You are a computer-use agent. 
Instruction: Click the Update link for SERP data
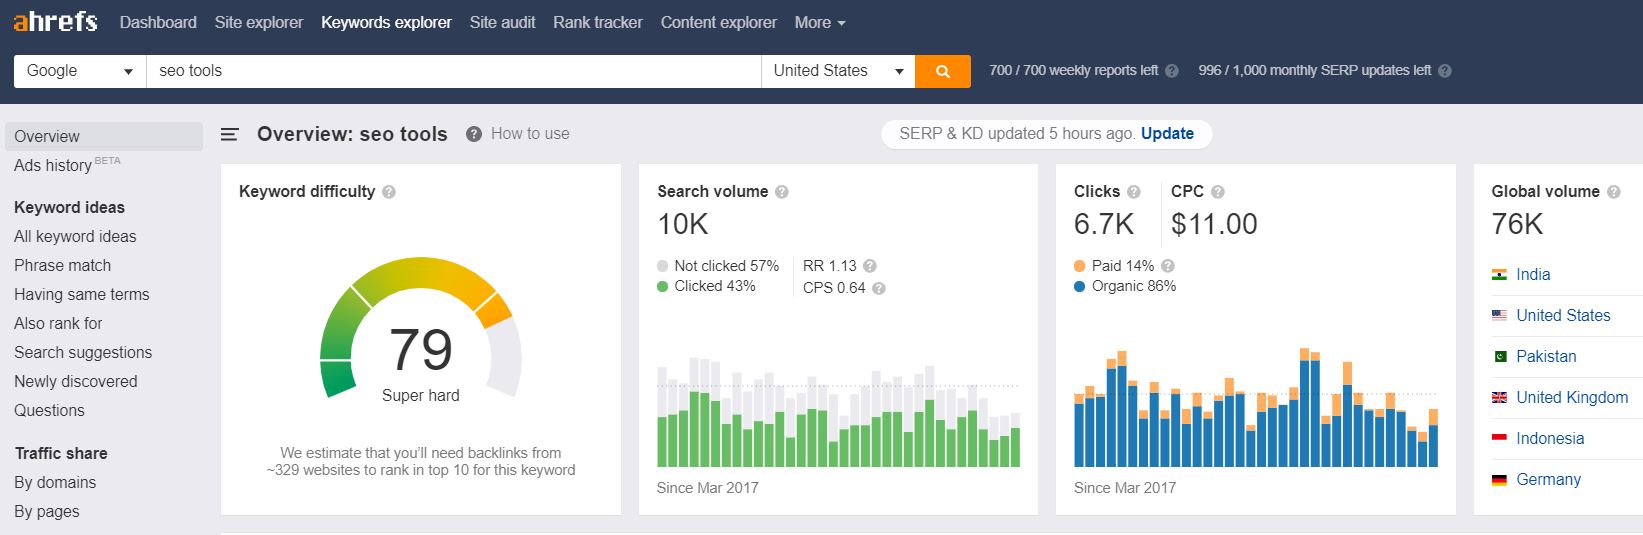coord(1167,134)
